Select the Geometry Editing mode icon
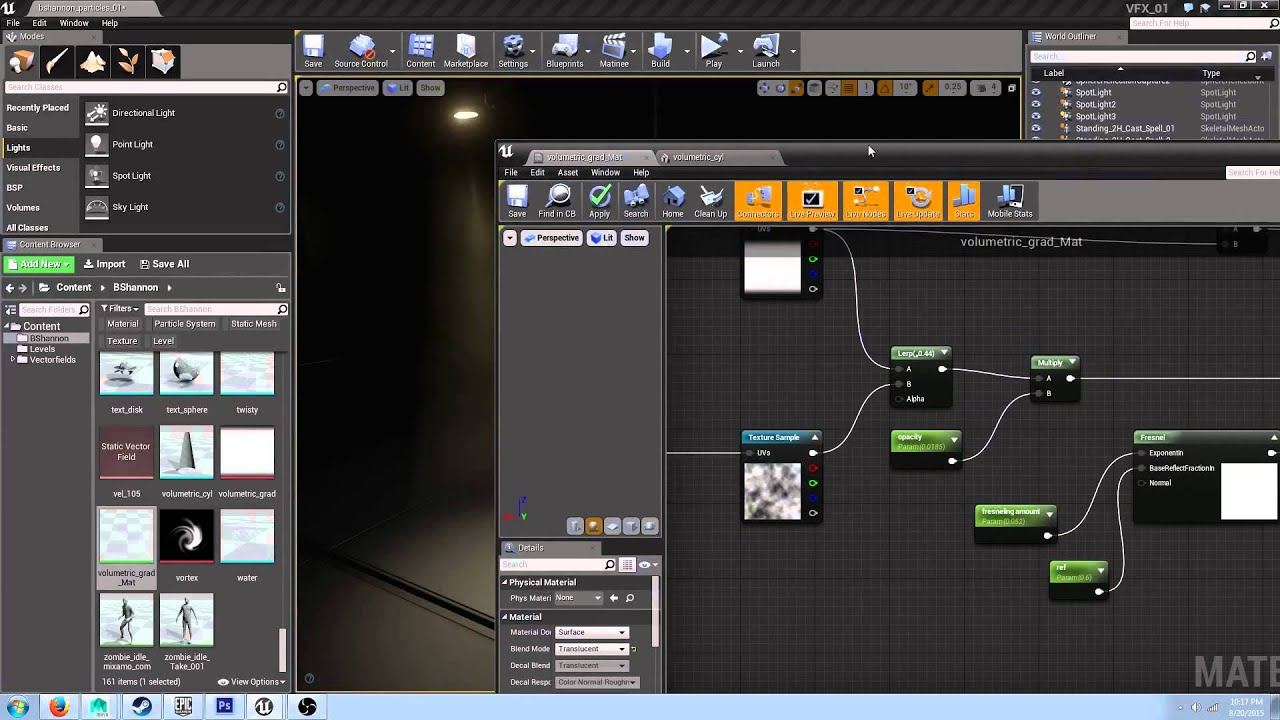The height and width of the screenshot is (720, 1280). coord(163,63)
